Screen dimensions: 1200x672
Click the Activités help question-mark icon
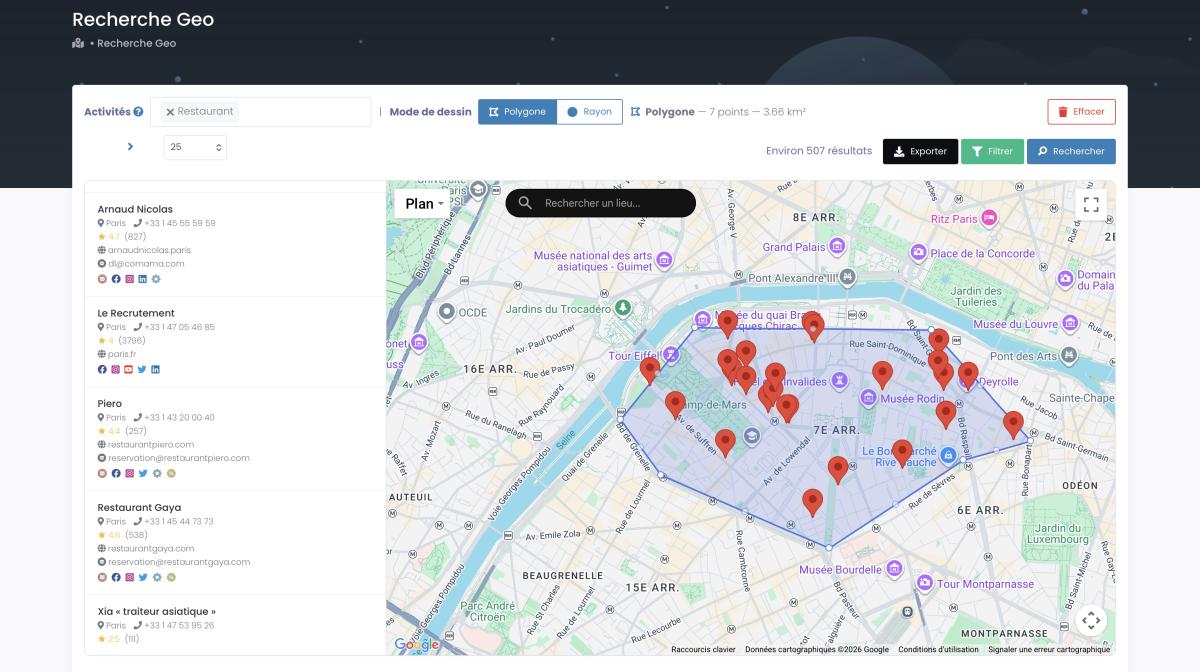[x=138, y=112]
